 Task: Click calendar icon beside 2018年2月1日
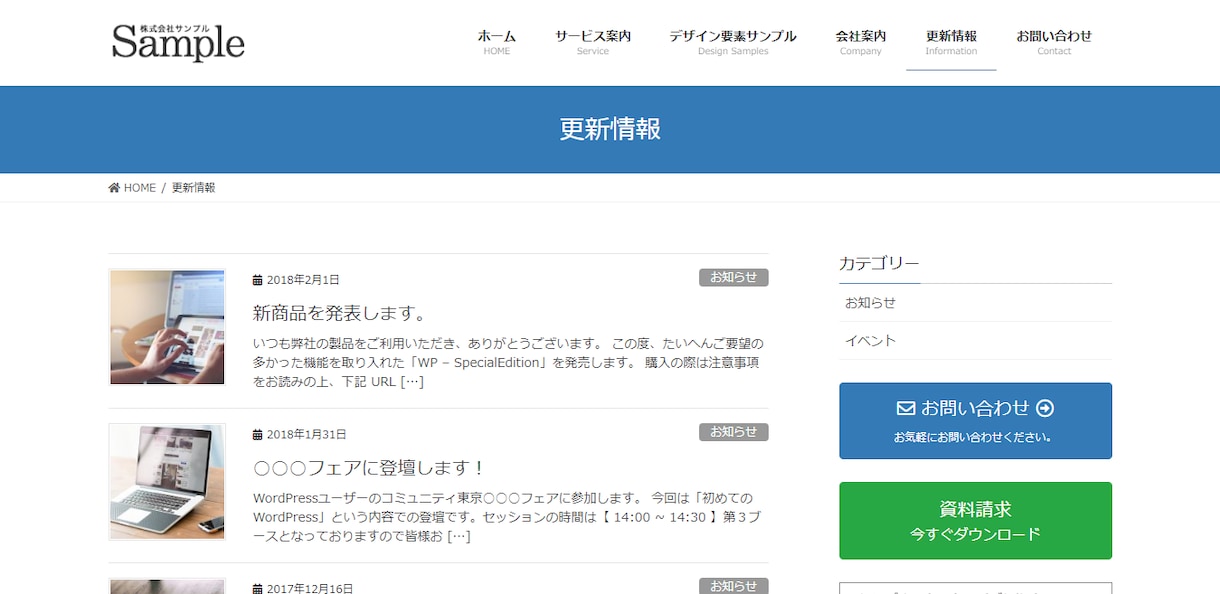(x=257, y=280)
